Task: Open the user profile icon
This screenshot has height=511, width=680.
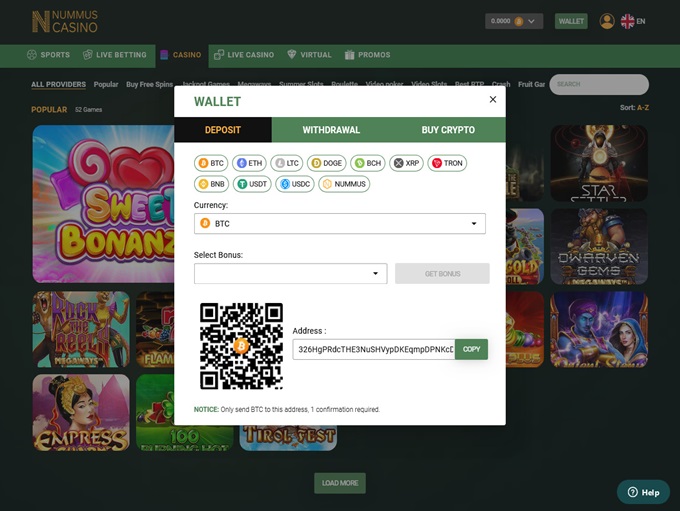Action: click(606, 21)
